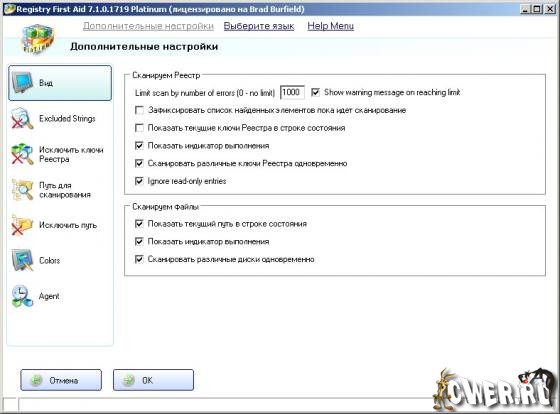Enable Показать текущие ключи Реестра checkbox
The width and height of the screenshot is (560, 414).
coord(139,128)
